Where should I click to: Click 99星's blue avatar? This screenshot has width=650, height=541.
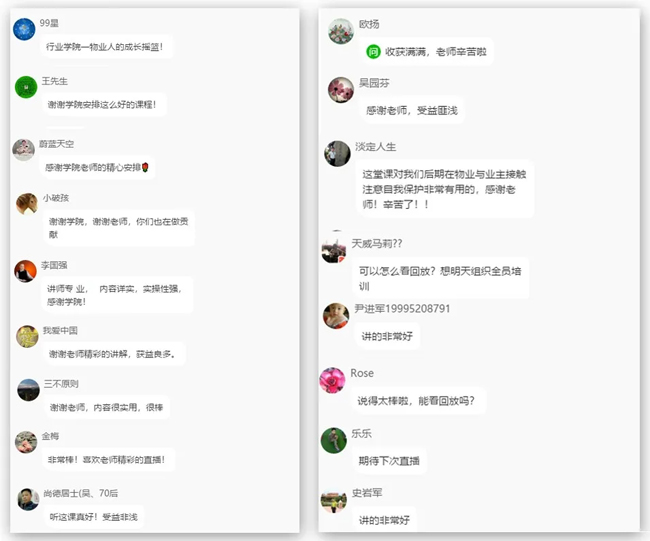pyautogui.click(x=24, y=29)
